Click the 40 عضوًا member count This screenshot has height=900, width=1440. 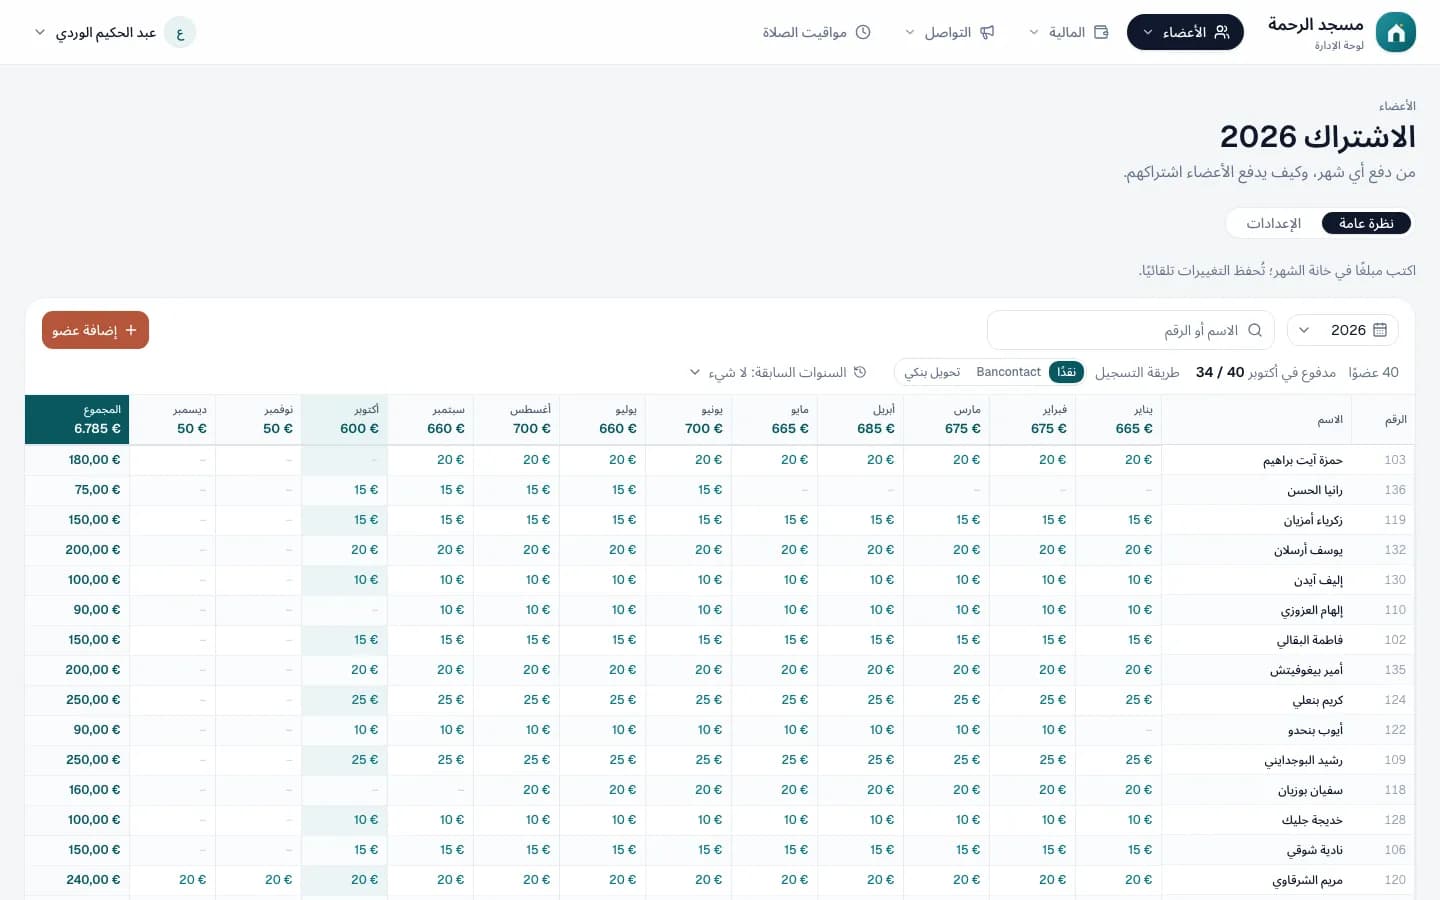1374,372
